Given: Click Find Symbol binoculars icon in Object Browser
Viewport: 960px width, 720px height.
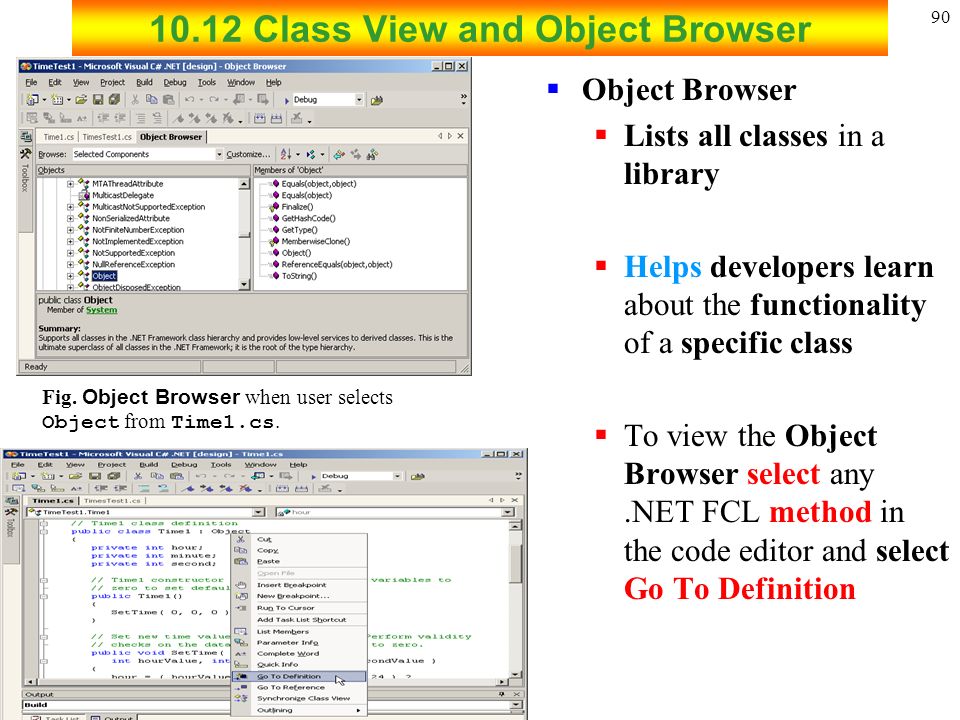Looking at the screenshot, I should 372,154.
